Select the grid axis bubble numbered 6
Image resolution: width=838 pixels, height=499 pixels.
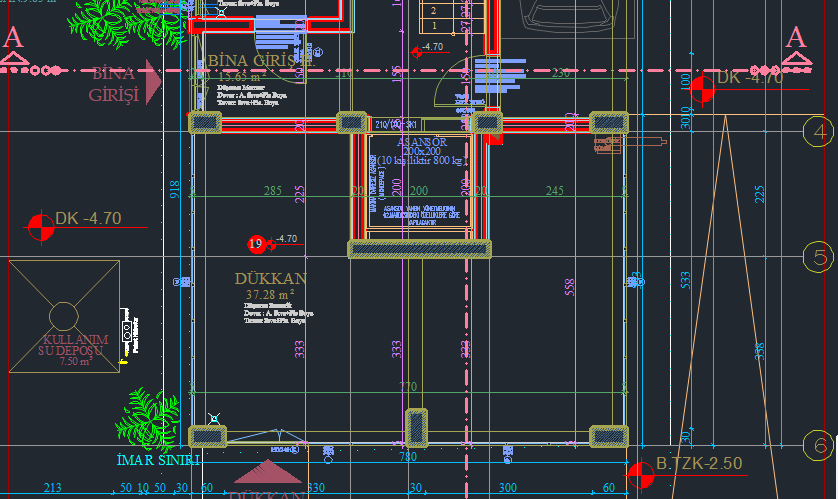pyautogui.click(x=819, y=445)
